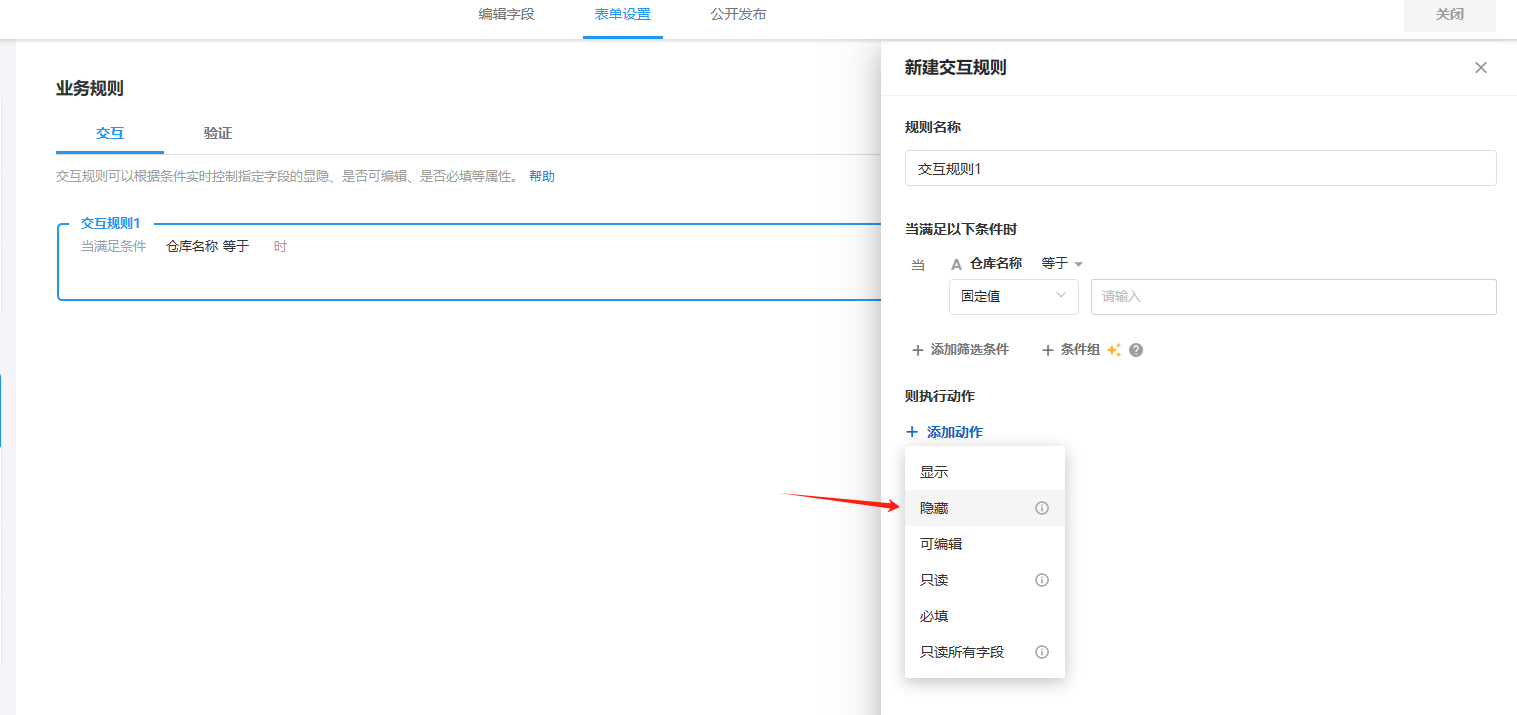Screen dimensions: 1517x715
Task: Open the 等于 operator dropdown
Action: click(x=1061, y=264)
